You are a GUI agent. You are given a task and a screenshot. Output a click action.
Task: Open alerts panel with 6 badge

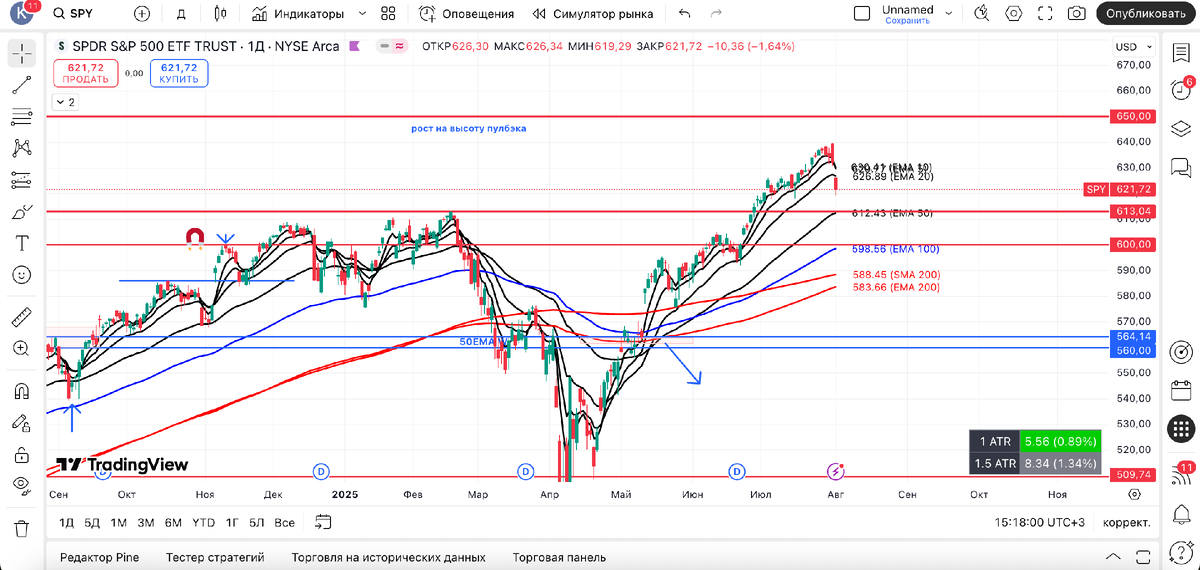tap(1182, 90)
